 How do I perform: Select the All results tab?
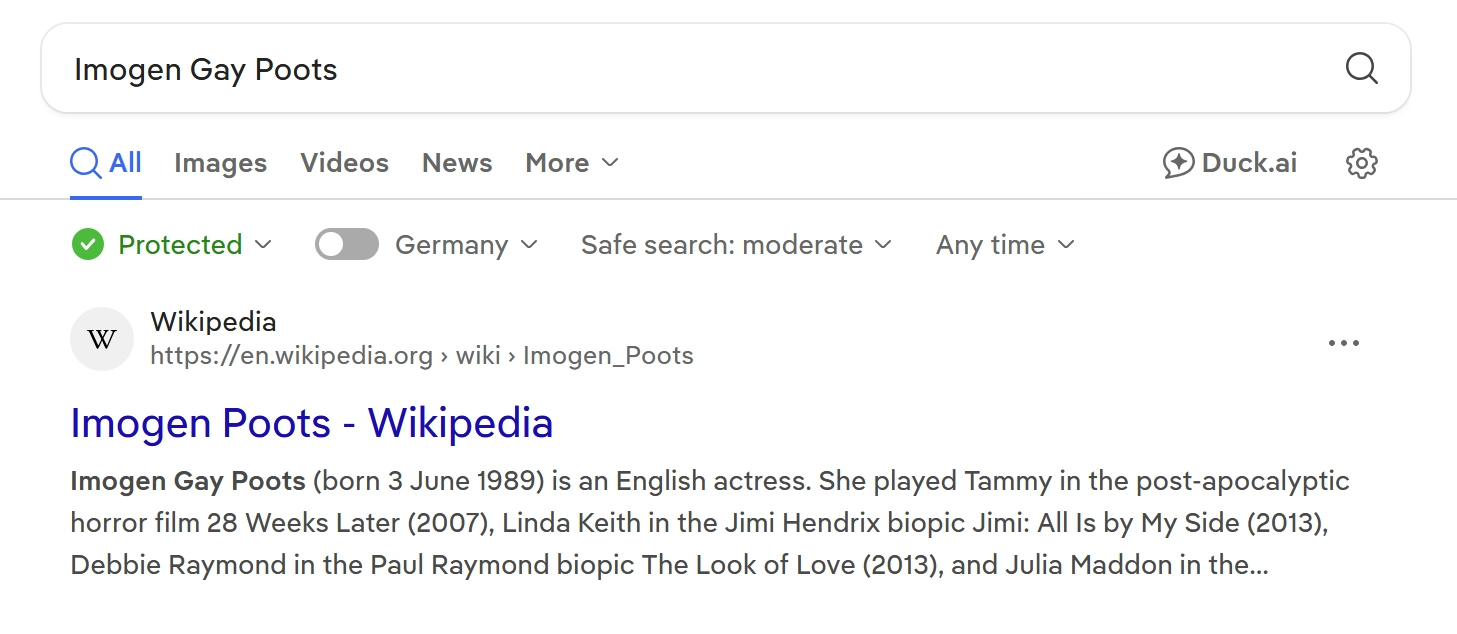click(106, 163)
